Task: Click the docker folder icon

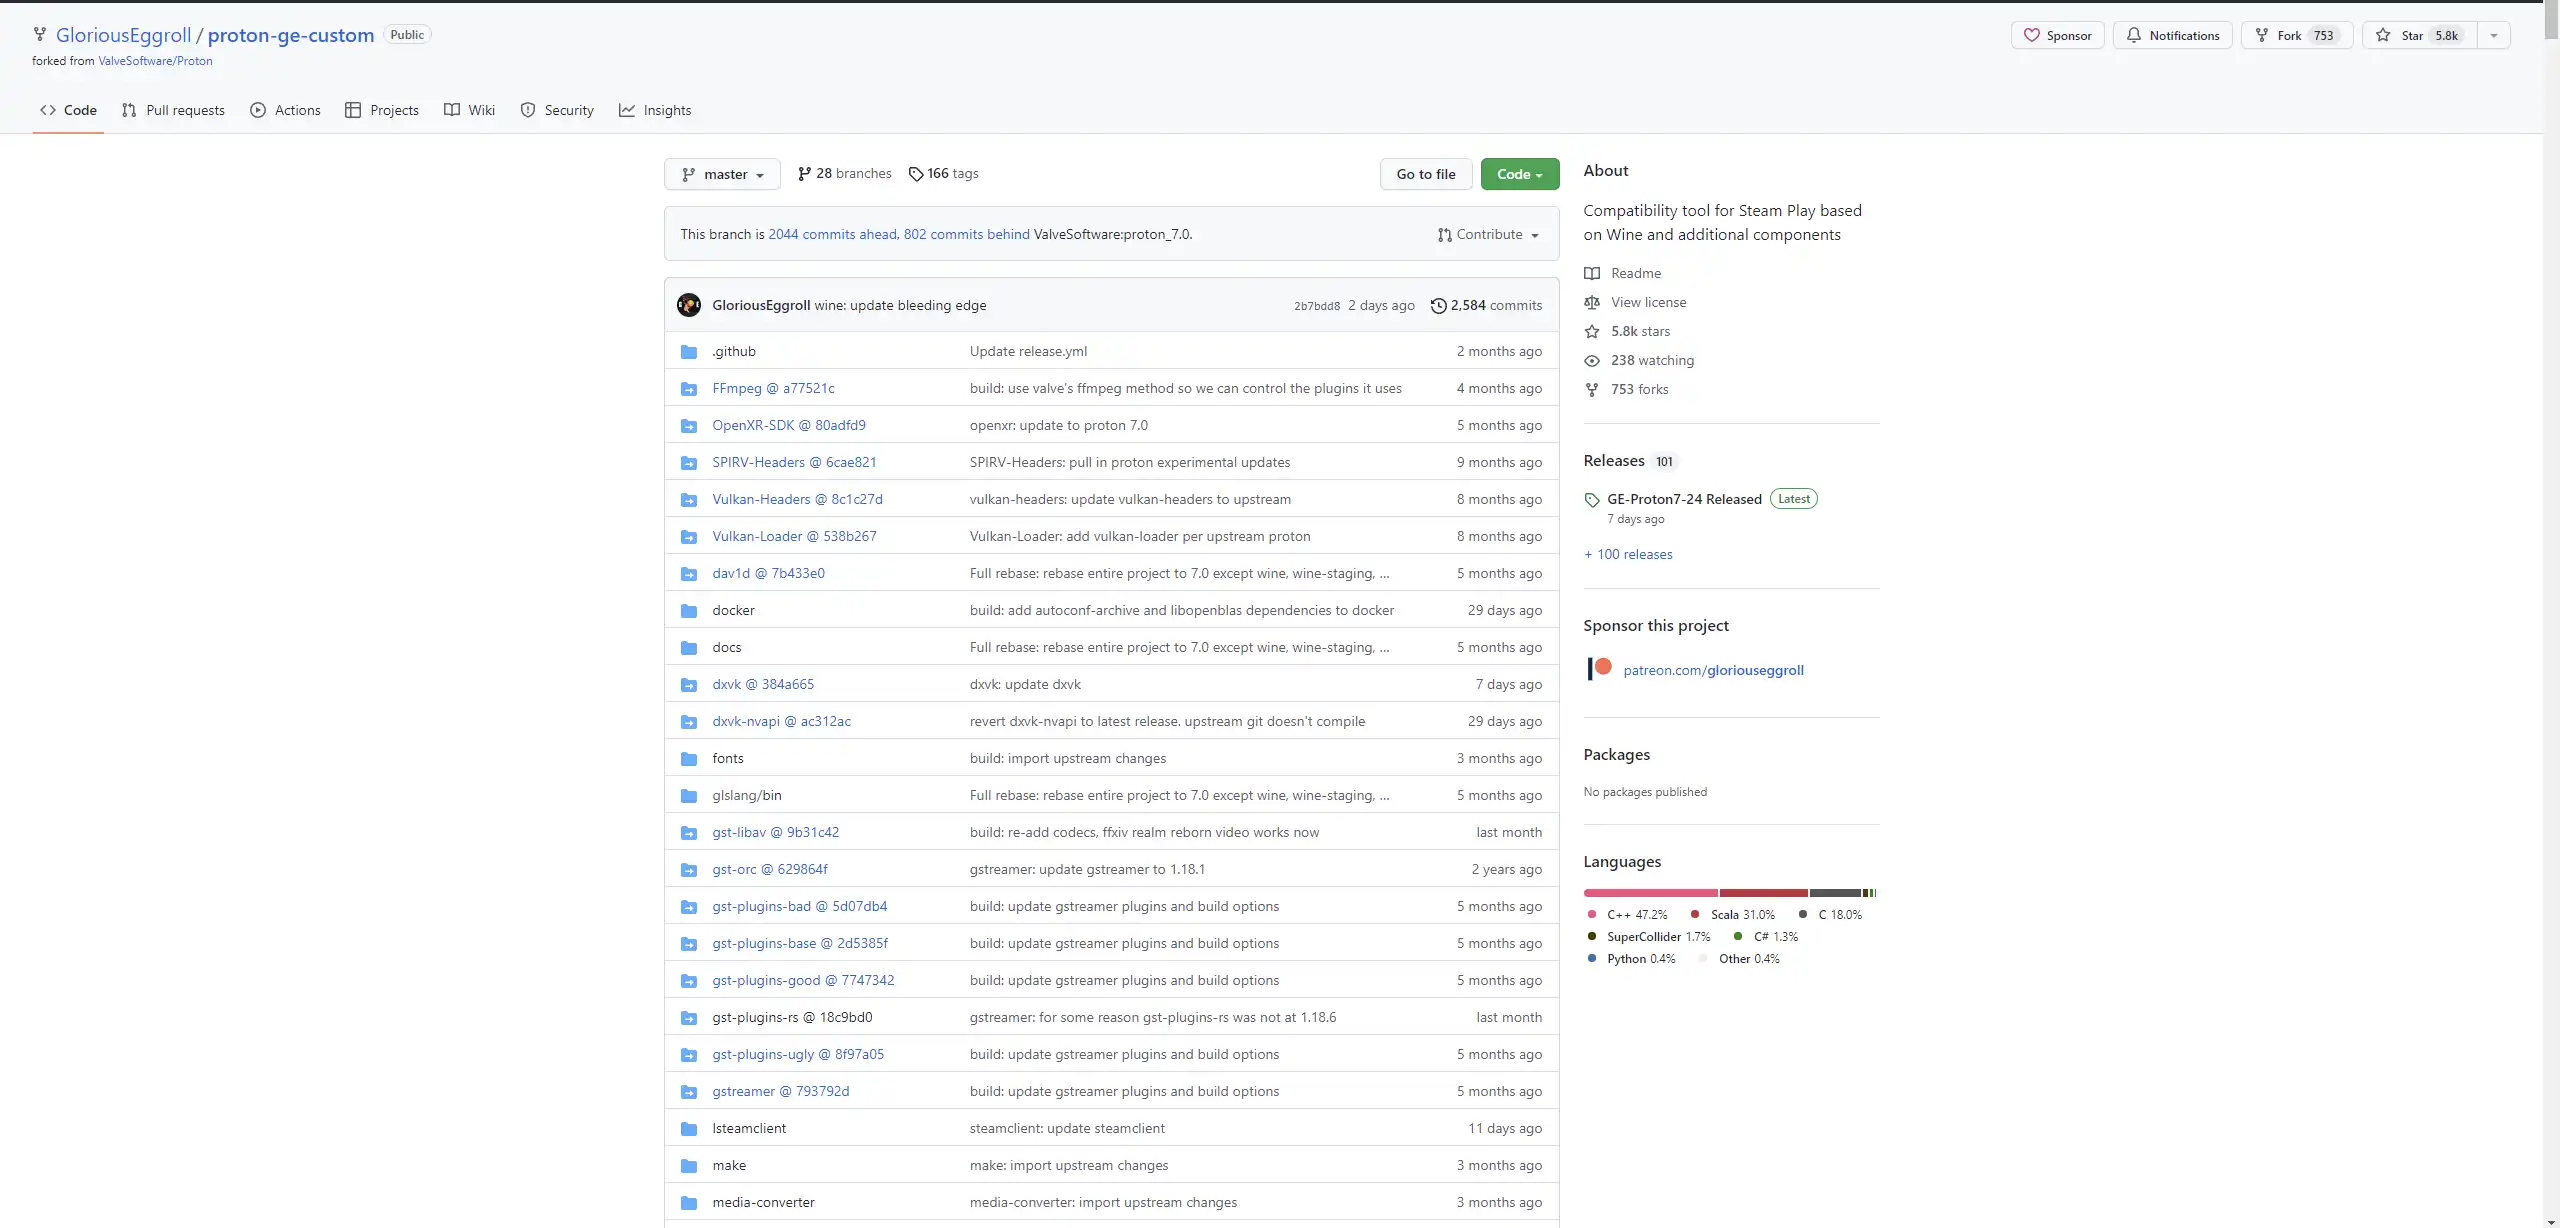Action: (x=689, y=611)
